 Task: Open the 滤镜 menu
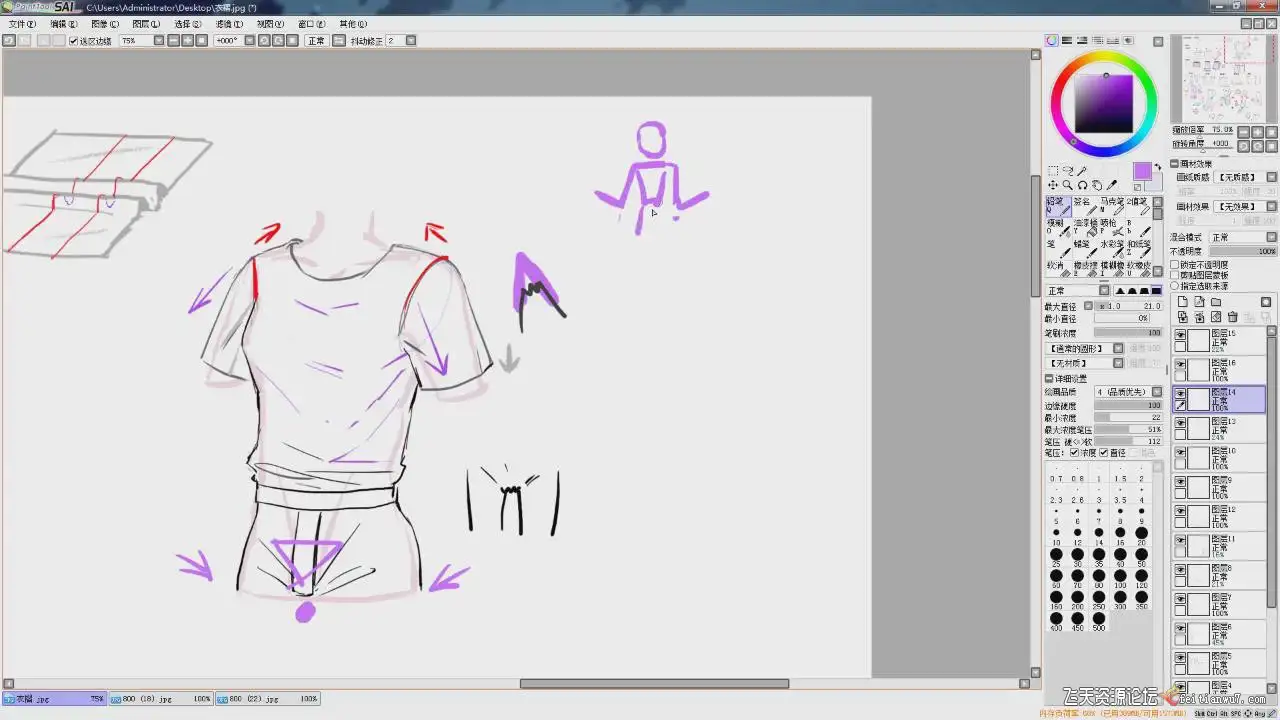tap(229, 24)
